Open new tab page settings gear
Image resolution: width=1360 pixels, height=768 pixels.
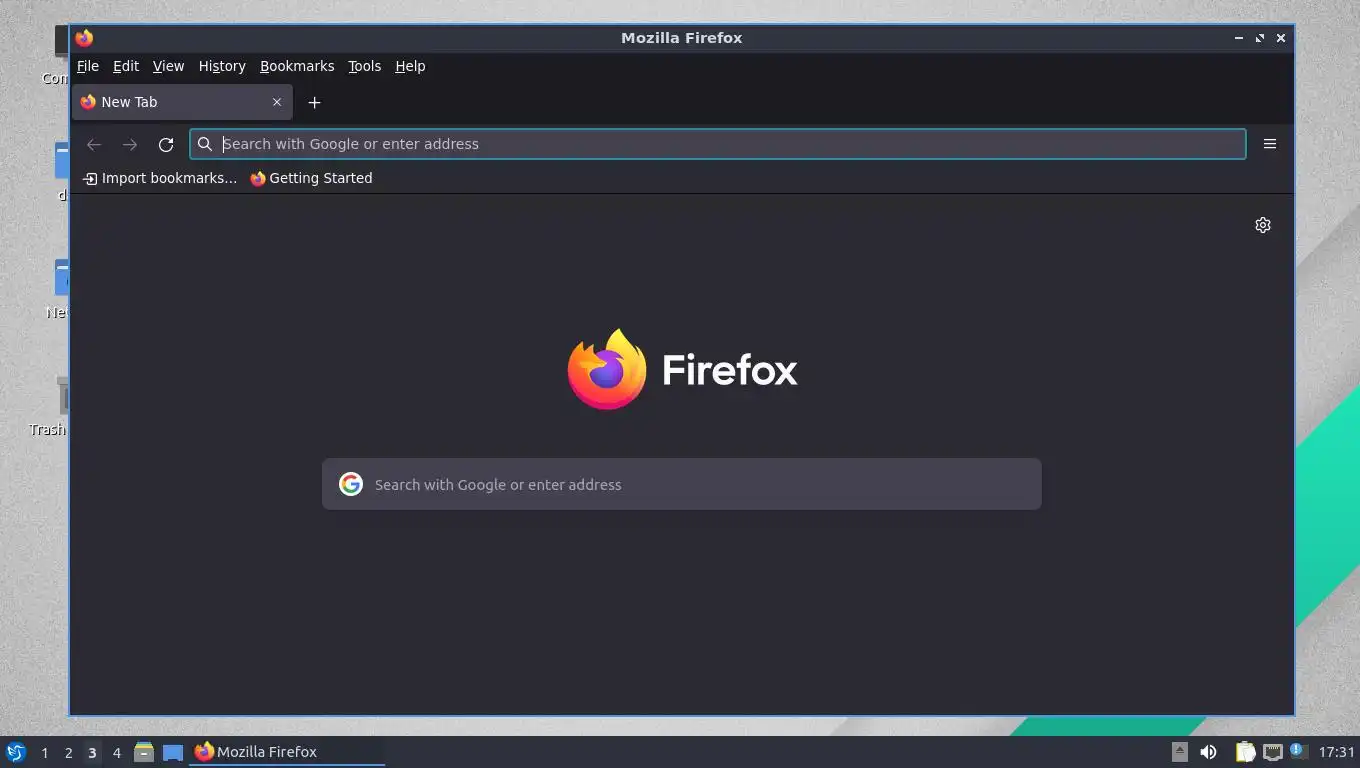pos(1263,225)
